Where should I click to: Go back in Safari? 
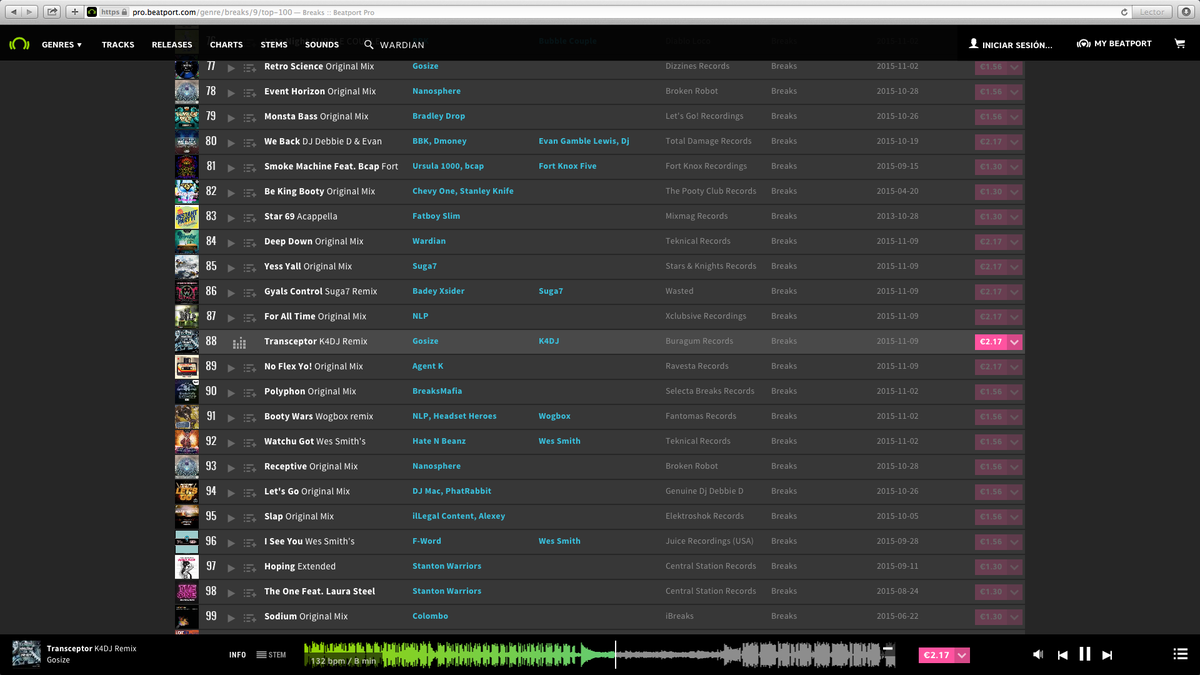pos(14,12)
